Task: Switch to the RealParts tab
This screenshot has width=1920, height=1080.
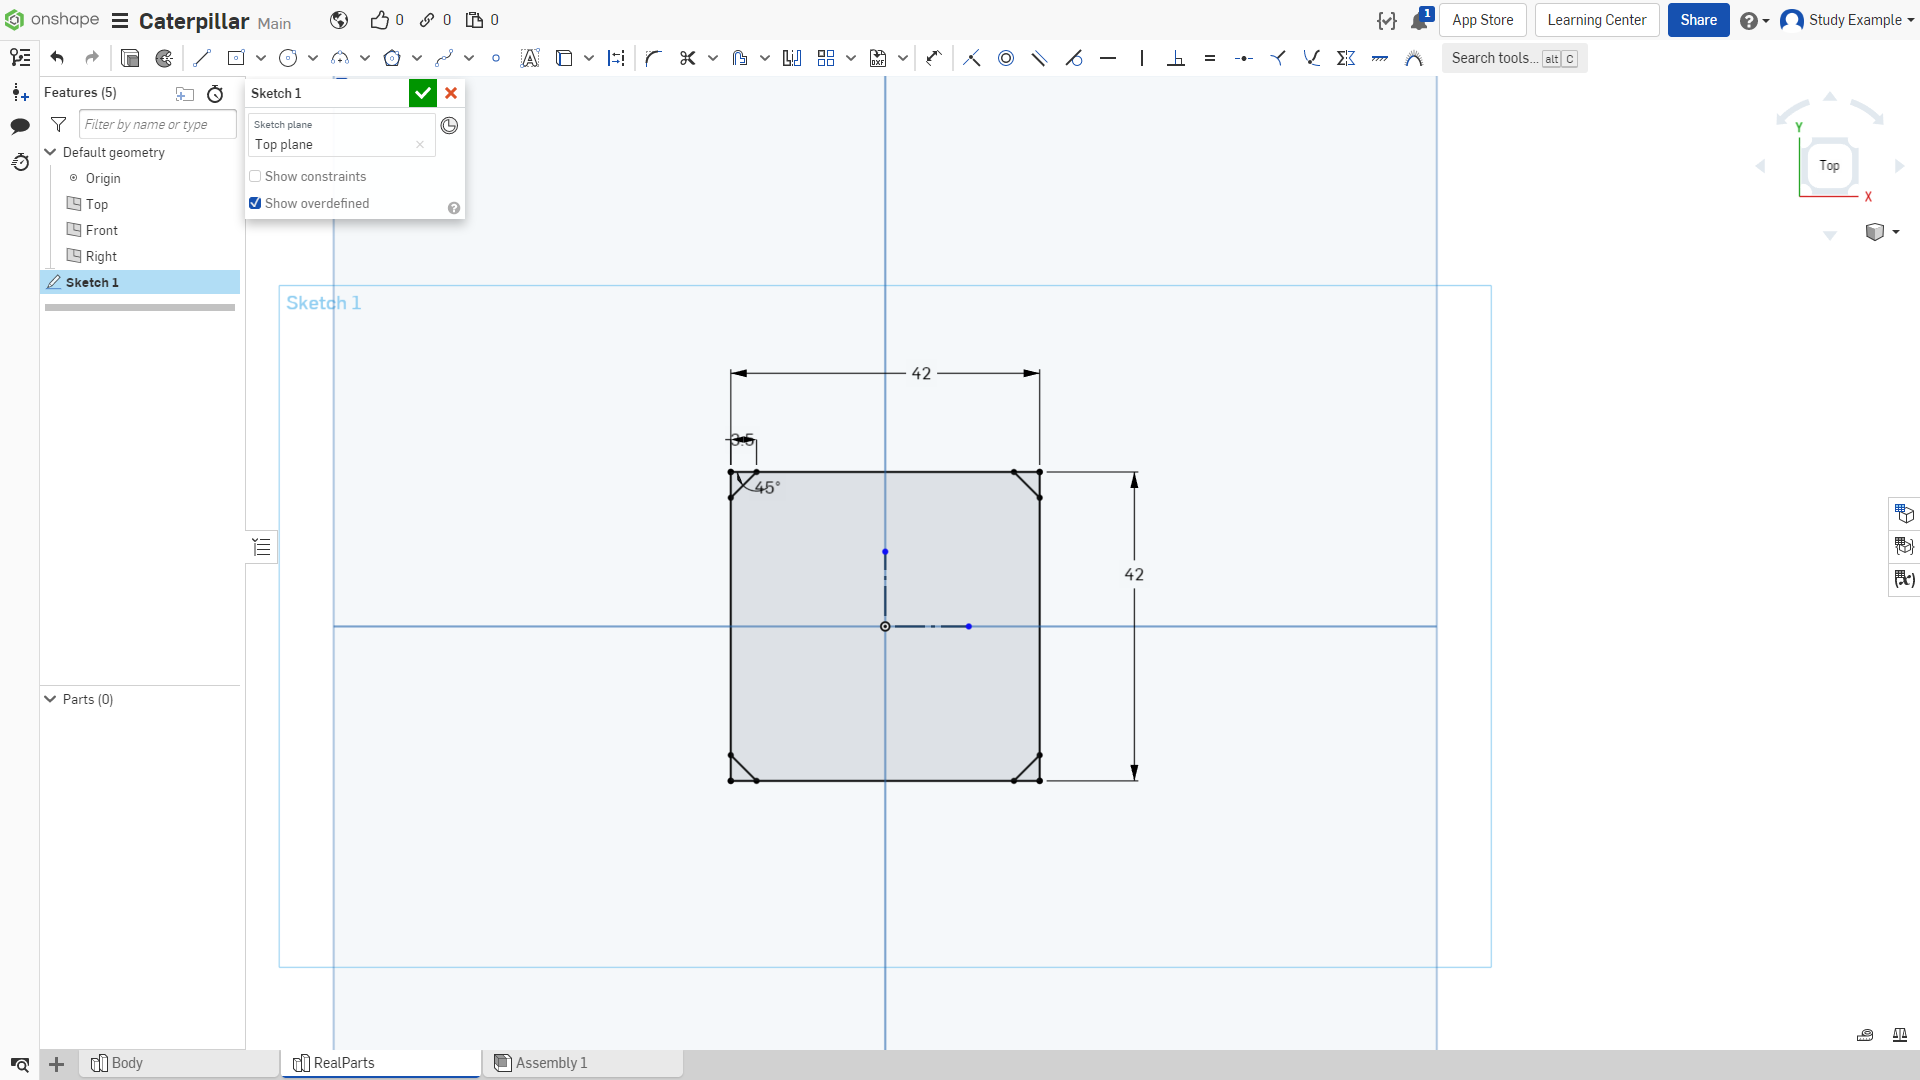Action: click(381, 1063)
